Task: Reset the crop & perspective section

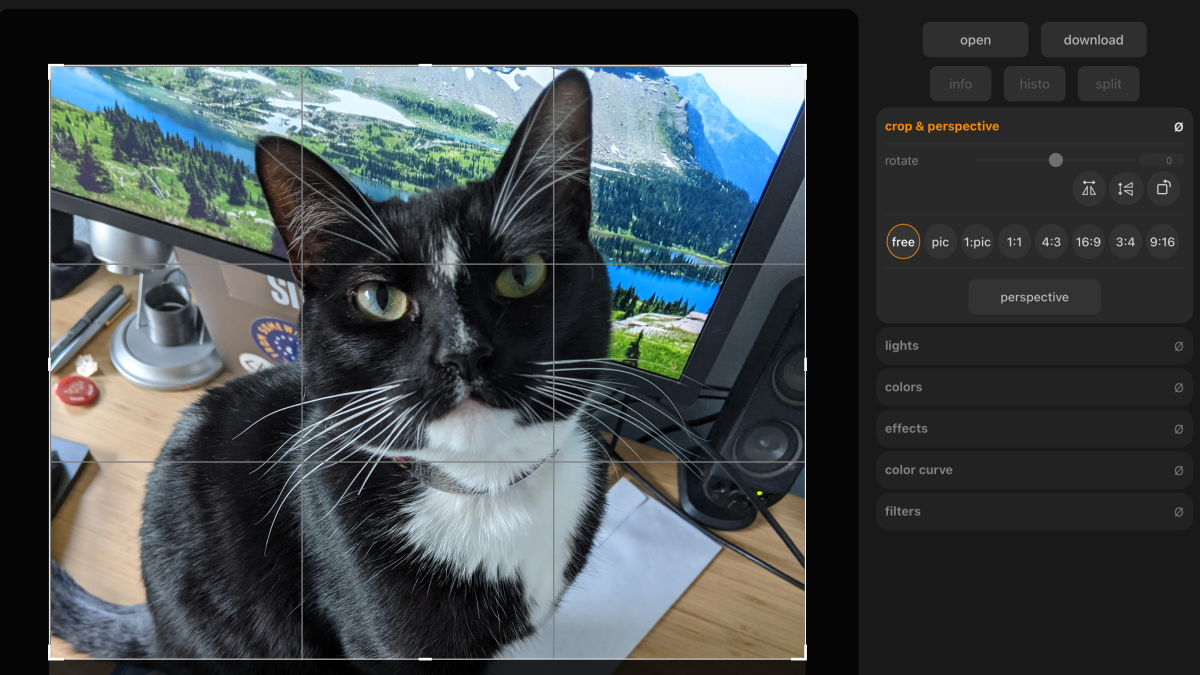Action: (1178, 127)
